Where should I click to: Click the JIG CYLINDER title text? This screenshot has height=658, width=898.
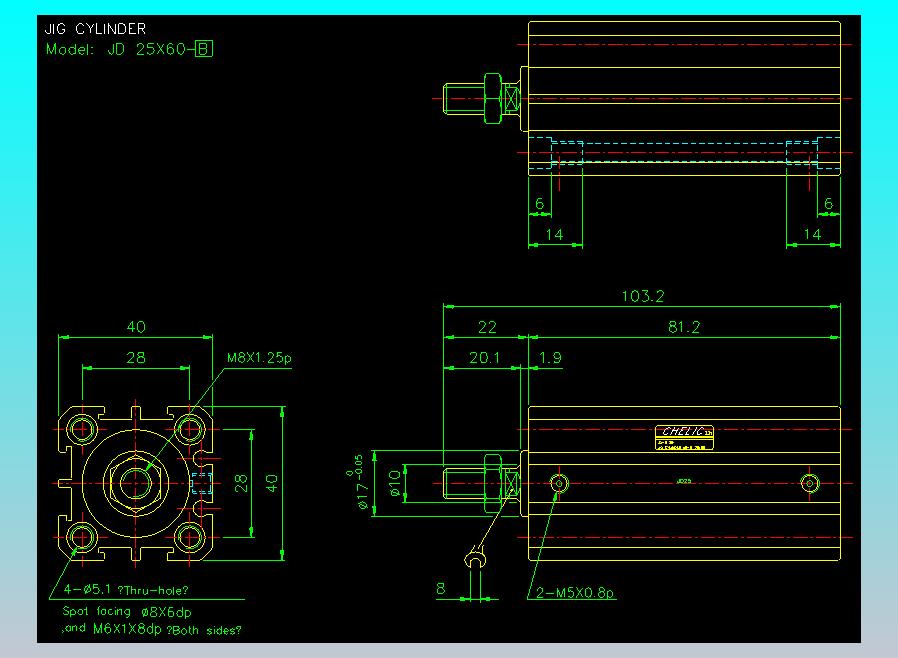pyautogui.click(x=95, y=29)
